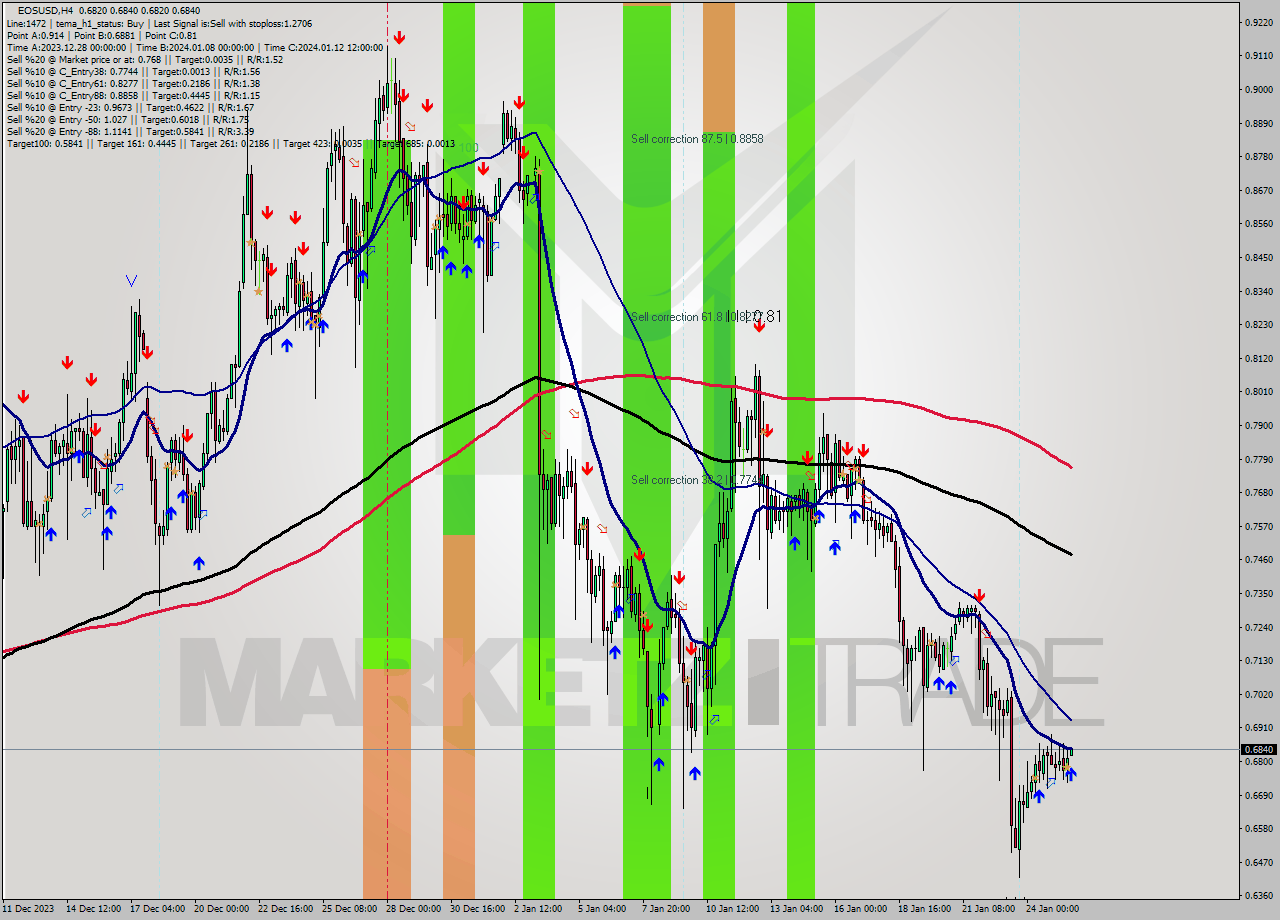Click the 0.7240 price axis label
This screenshot has width=1280, height=920.
[1259, 627]
